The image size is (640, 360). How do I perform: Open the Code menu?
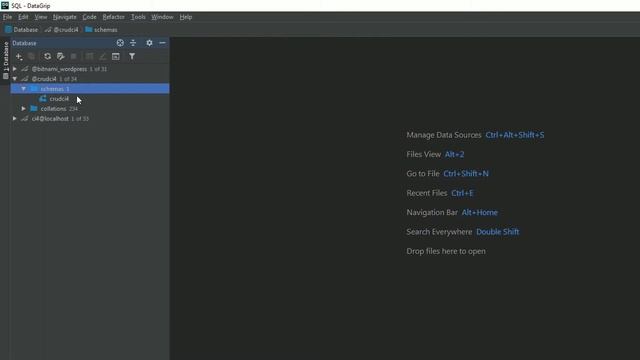tap(89, 17)
